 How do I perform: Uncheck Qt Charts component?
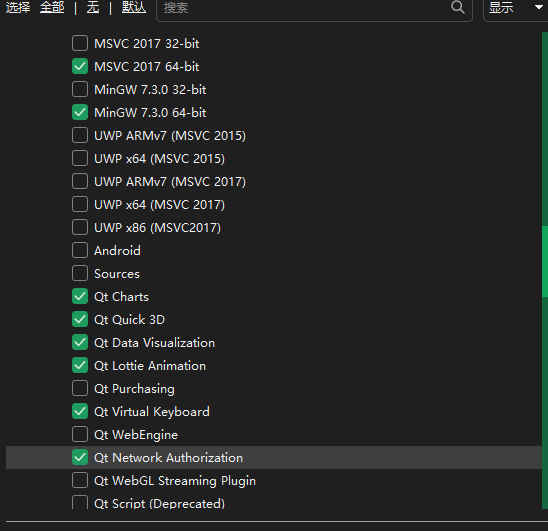coord(80,296)
